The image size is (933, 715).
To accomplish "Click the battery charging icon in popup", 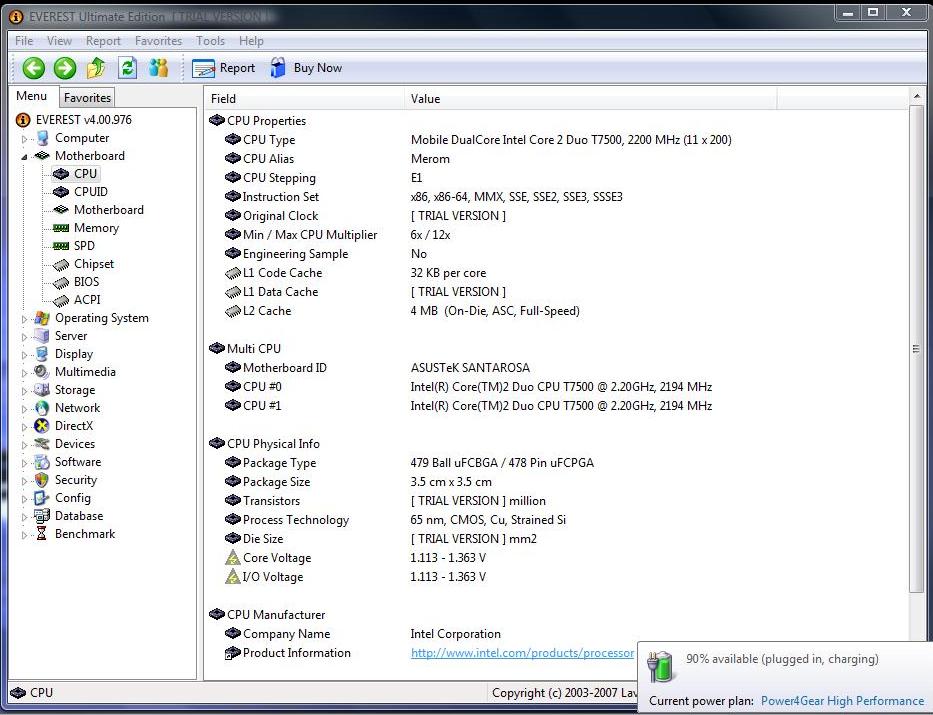I will coord(660,666).
